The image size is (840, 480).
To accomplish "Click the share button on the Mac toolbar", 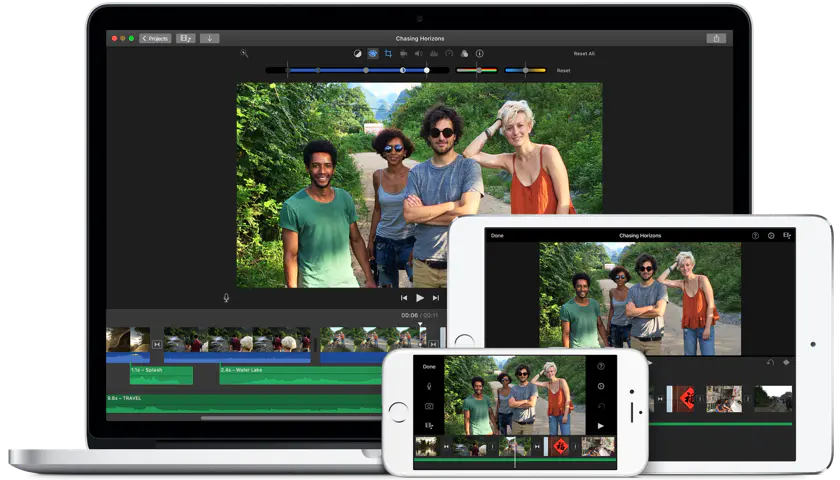I will [716, 38].
